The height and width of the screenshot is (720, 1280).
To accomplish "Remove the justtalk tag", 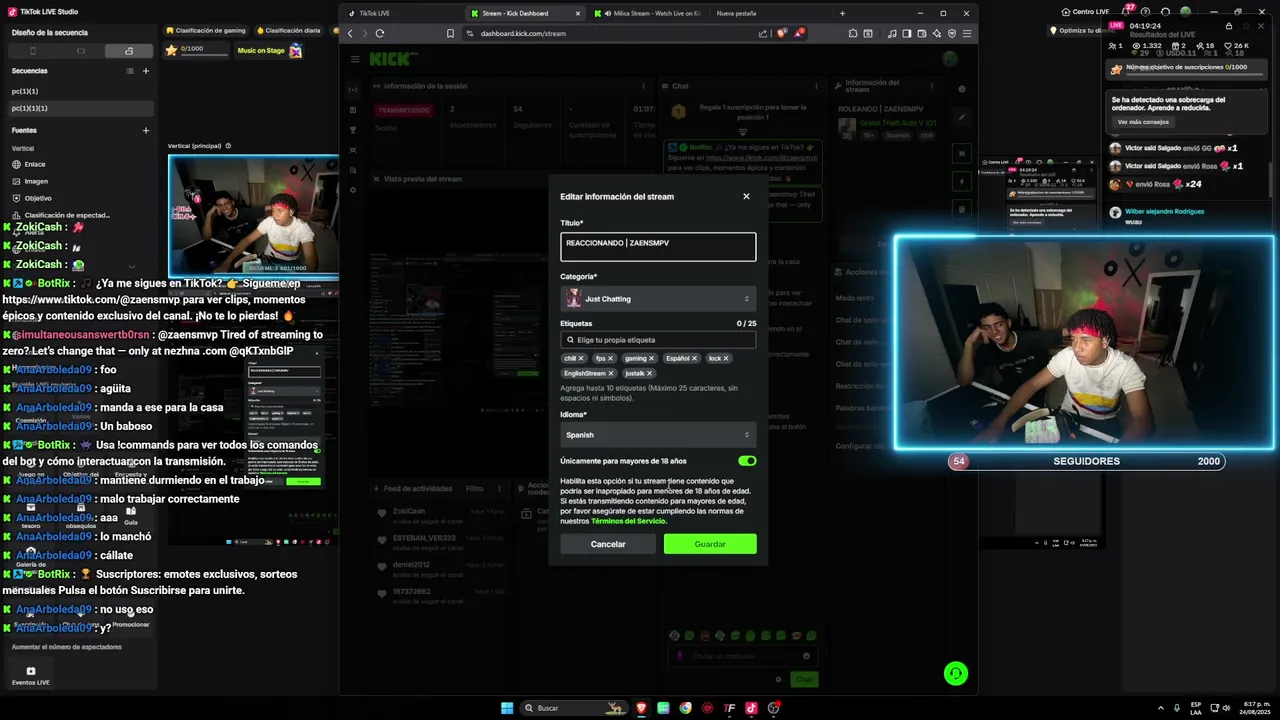I will click(649, 373).
